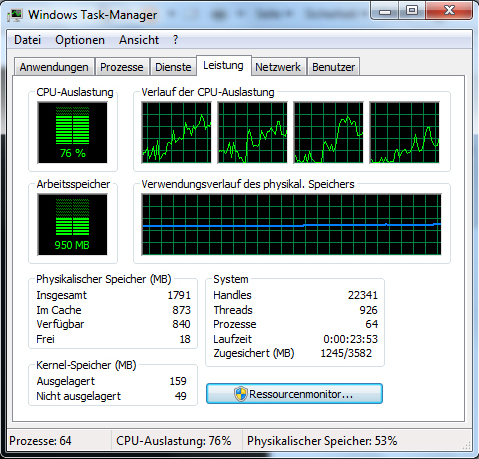Switch to the Benutzer tab
Screen dimensions: 479x459
(x=333, y=67)
